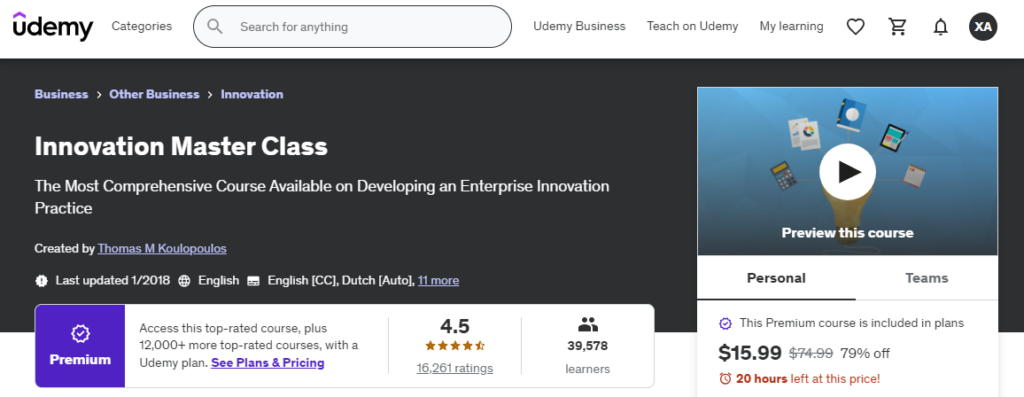Go to the Business breadcrumb
Screen dimensions: 1024x397
coord(61,94)
